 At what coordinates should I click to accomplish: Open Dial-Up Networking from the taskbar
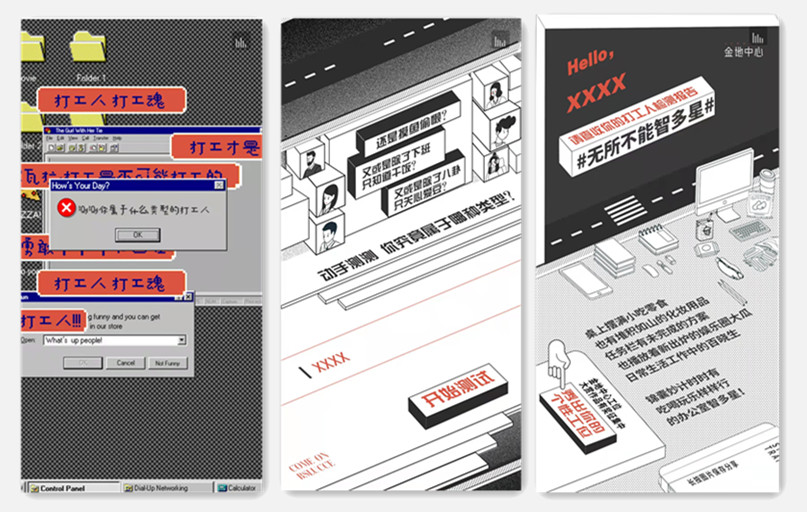point(167,488)
